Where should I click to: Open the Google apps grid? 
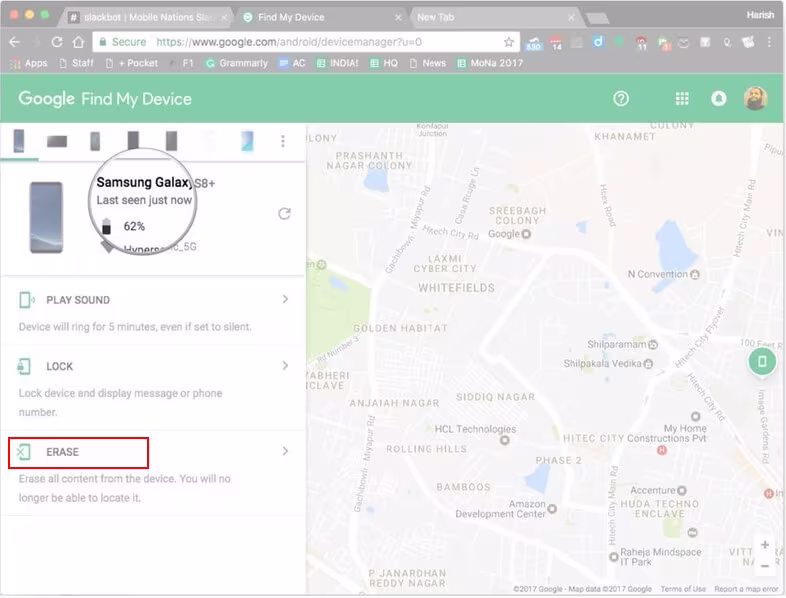point(682,99)
